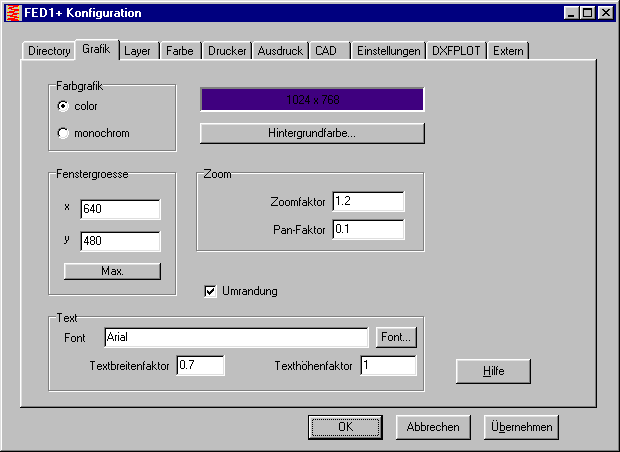This screenshot has height=452, width=620.
Task: Open the Font... chooser button
Action: 395,337
